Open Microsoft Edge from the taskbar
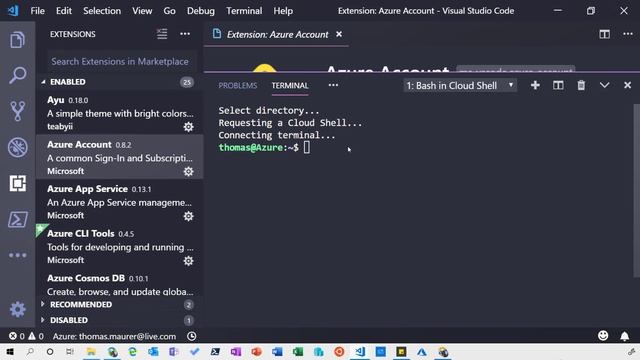The height and width of the screenshot is (360, 640). (x=132, y=352)
